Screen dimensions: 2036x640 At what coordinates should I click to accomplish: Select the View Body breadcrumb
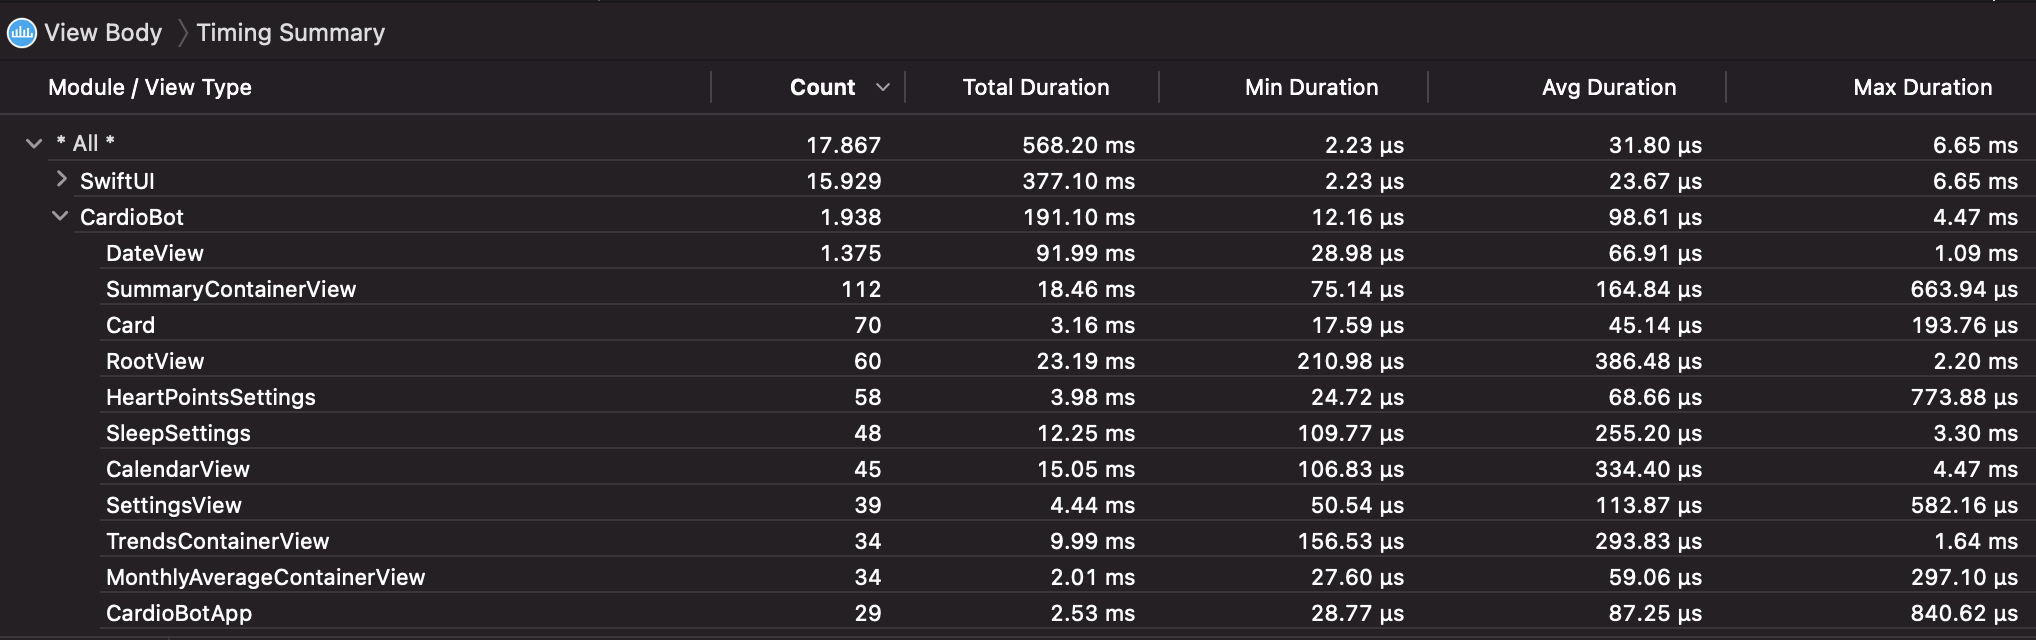tap(103, 33)
